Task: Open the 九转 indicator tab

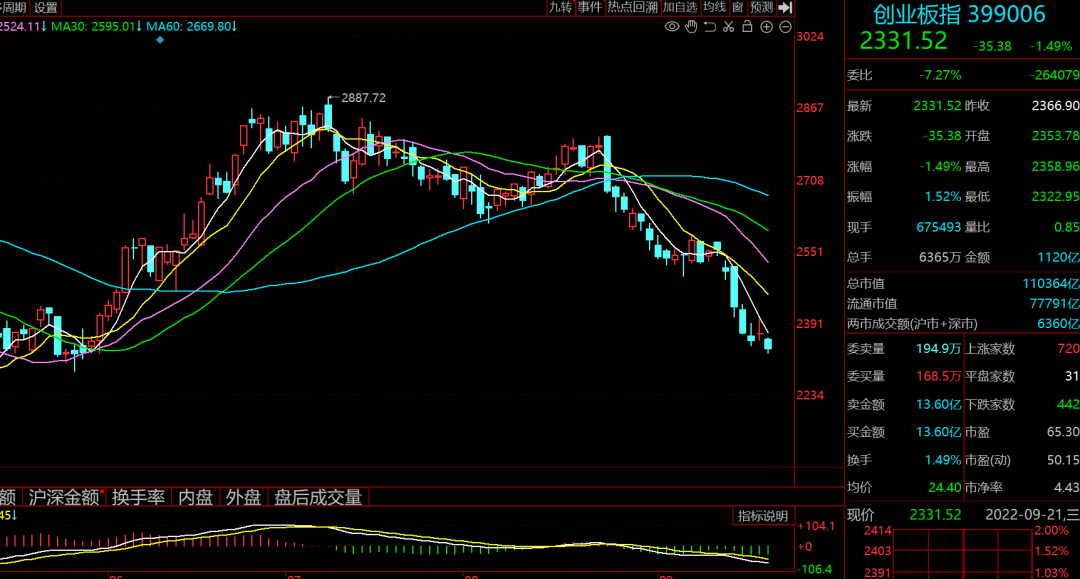Action: tap(560, 7)
